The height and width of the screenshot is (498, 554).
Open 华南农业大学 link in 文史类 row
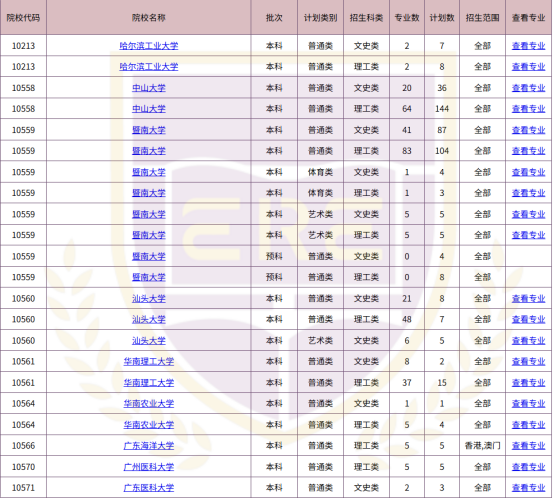pyautogui.click(x=149, y=403)
